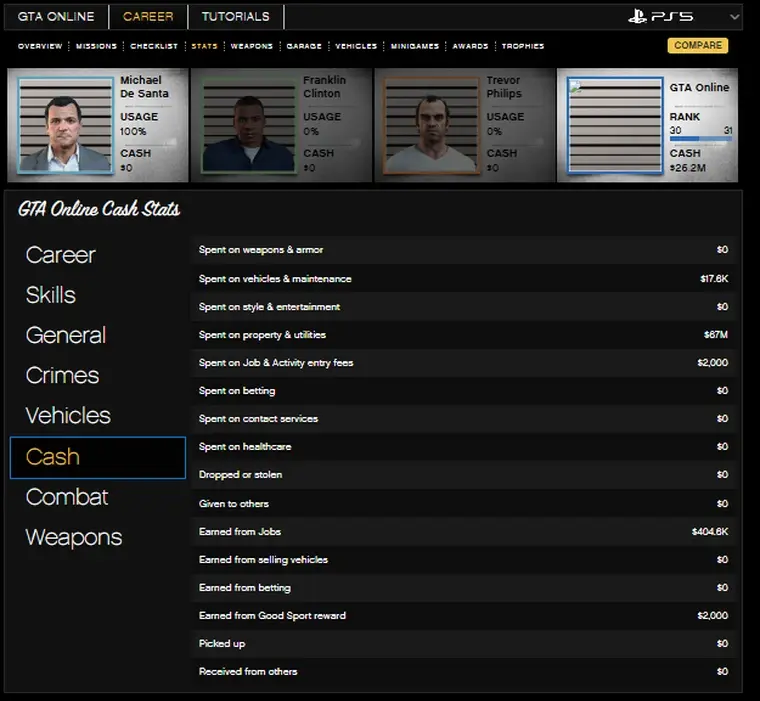Navigate to the Garage page
Viewport: 760px width, 701px height.
[x=304, y=46]
